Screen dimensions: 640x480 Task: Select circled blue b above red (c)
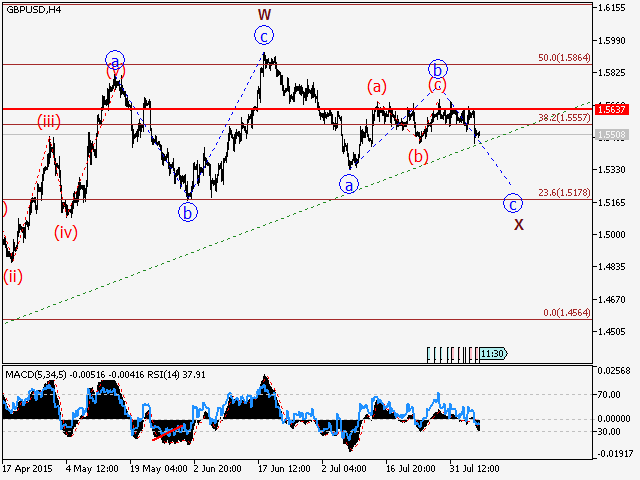click(x=438, y=69)
